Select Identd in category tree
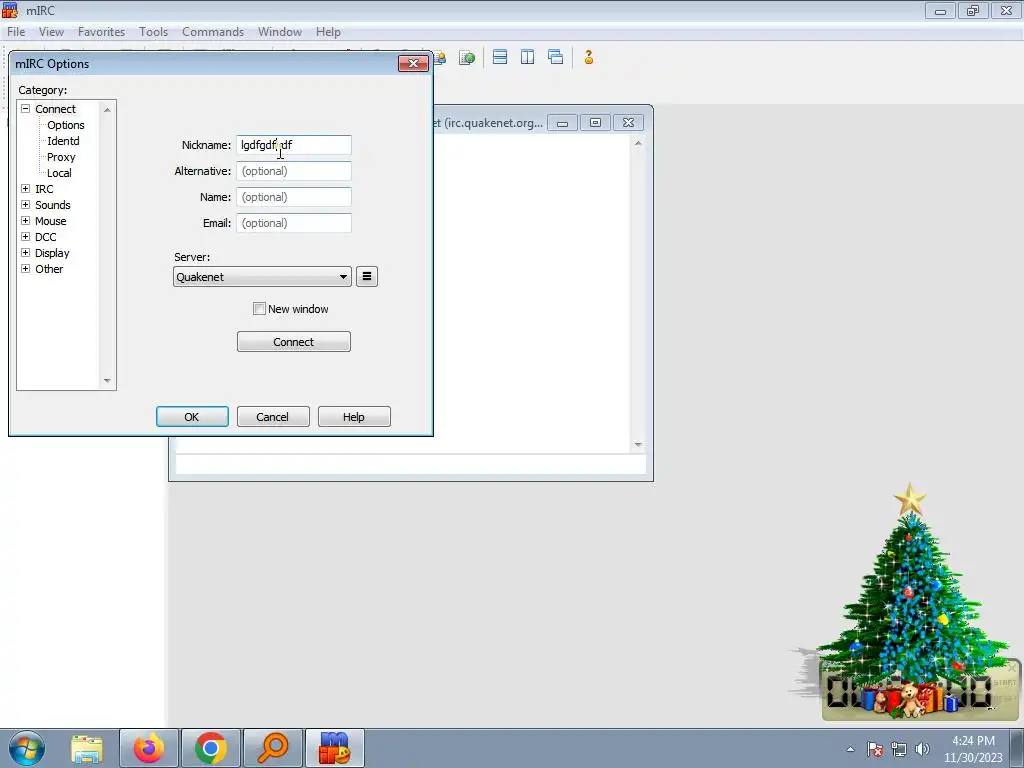Image resolution: width=1024 pixels, height=768 pixels. 63,141
